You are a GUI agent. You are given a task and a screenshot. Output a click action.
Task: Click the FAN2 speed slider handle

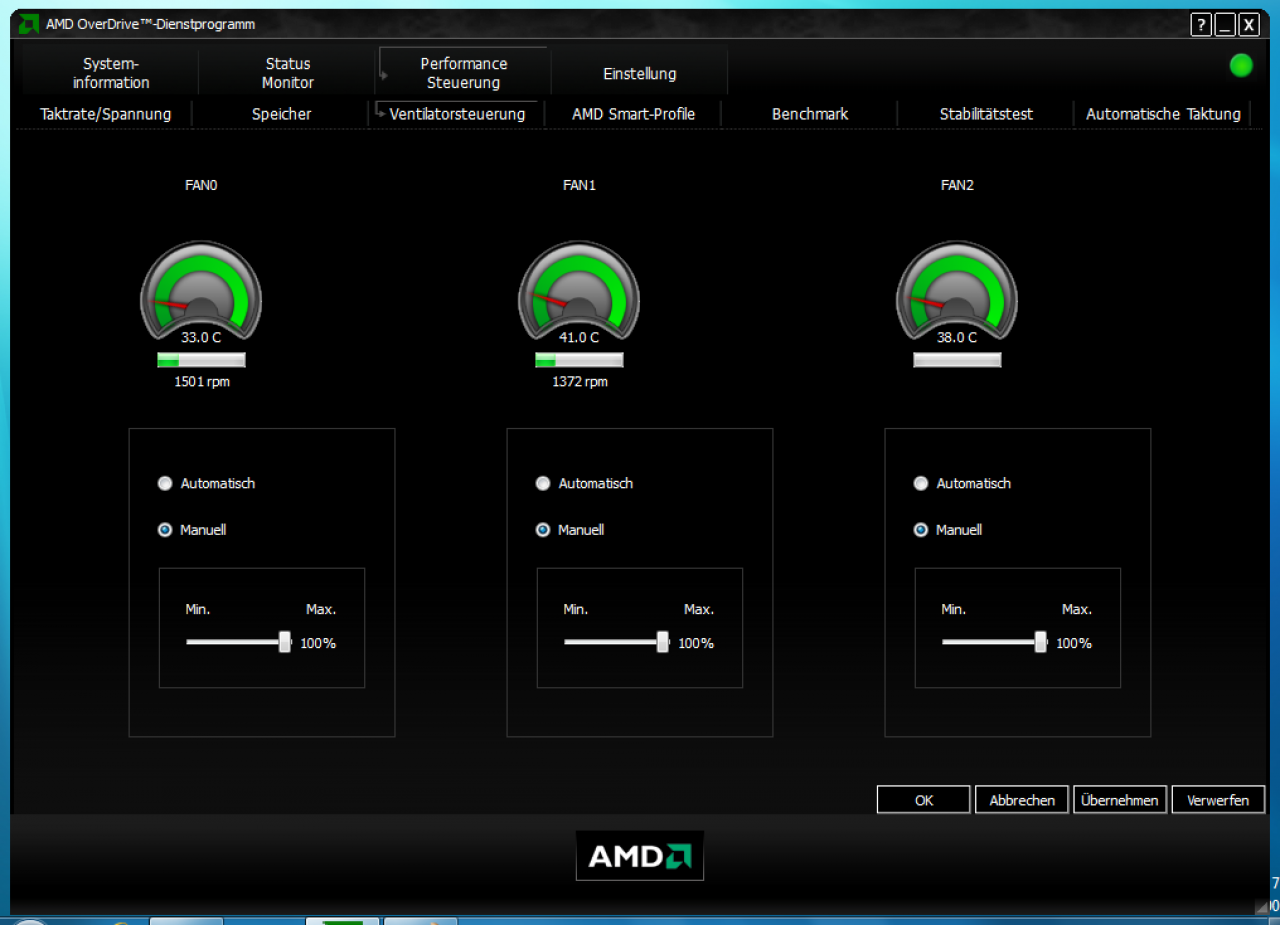(x=1041, y=642)
